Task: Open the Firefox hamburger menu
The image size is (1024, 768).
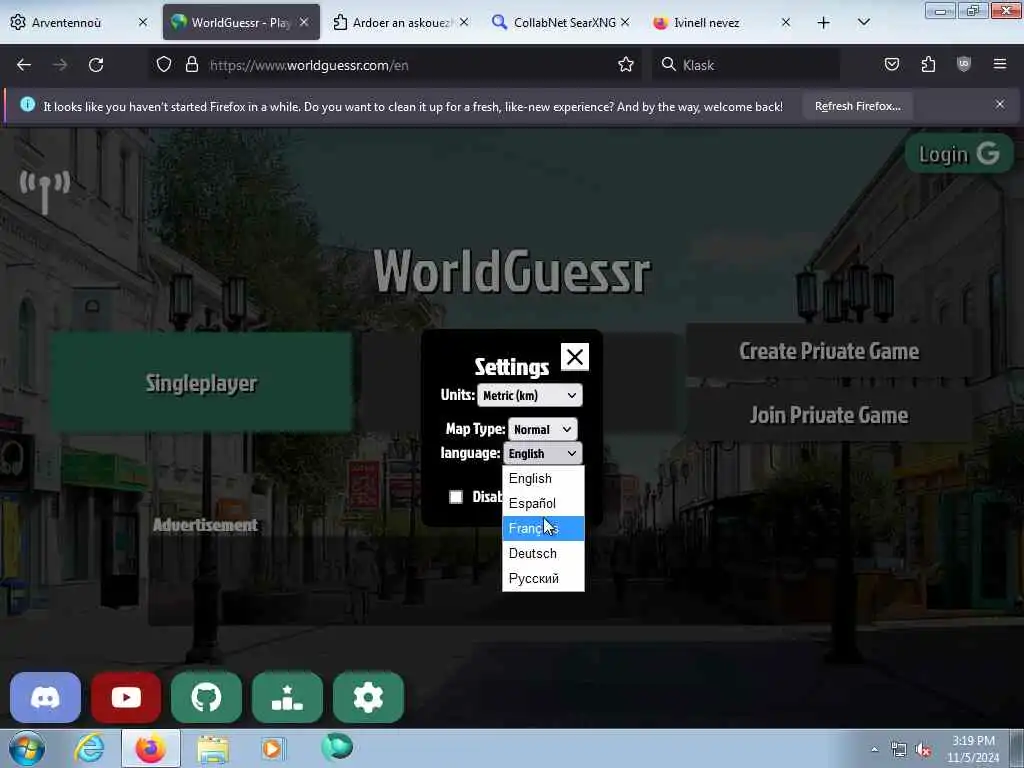Action: coord(999,64)
